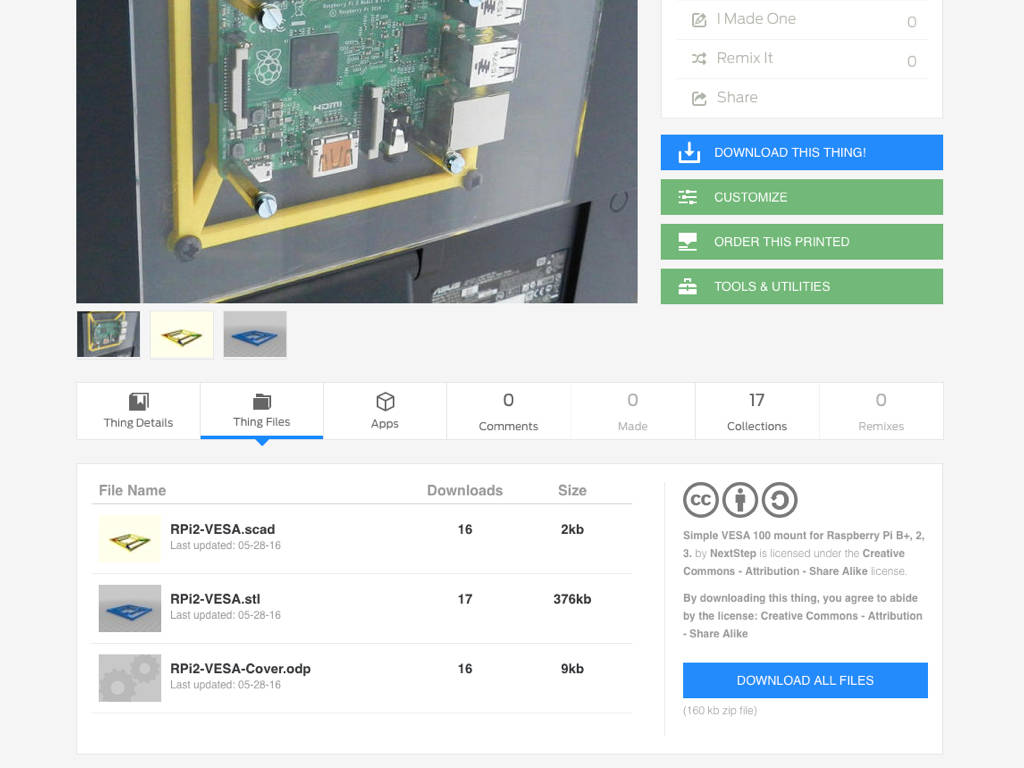
Task: Open the NextStep author link
Action: [733, 553]
